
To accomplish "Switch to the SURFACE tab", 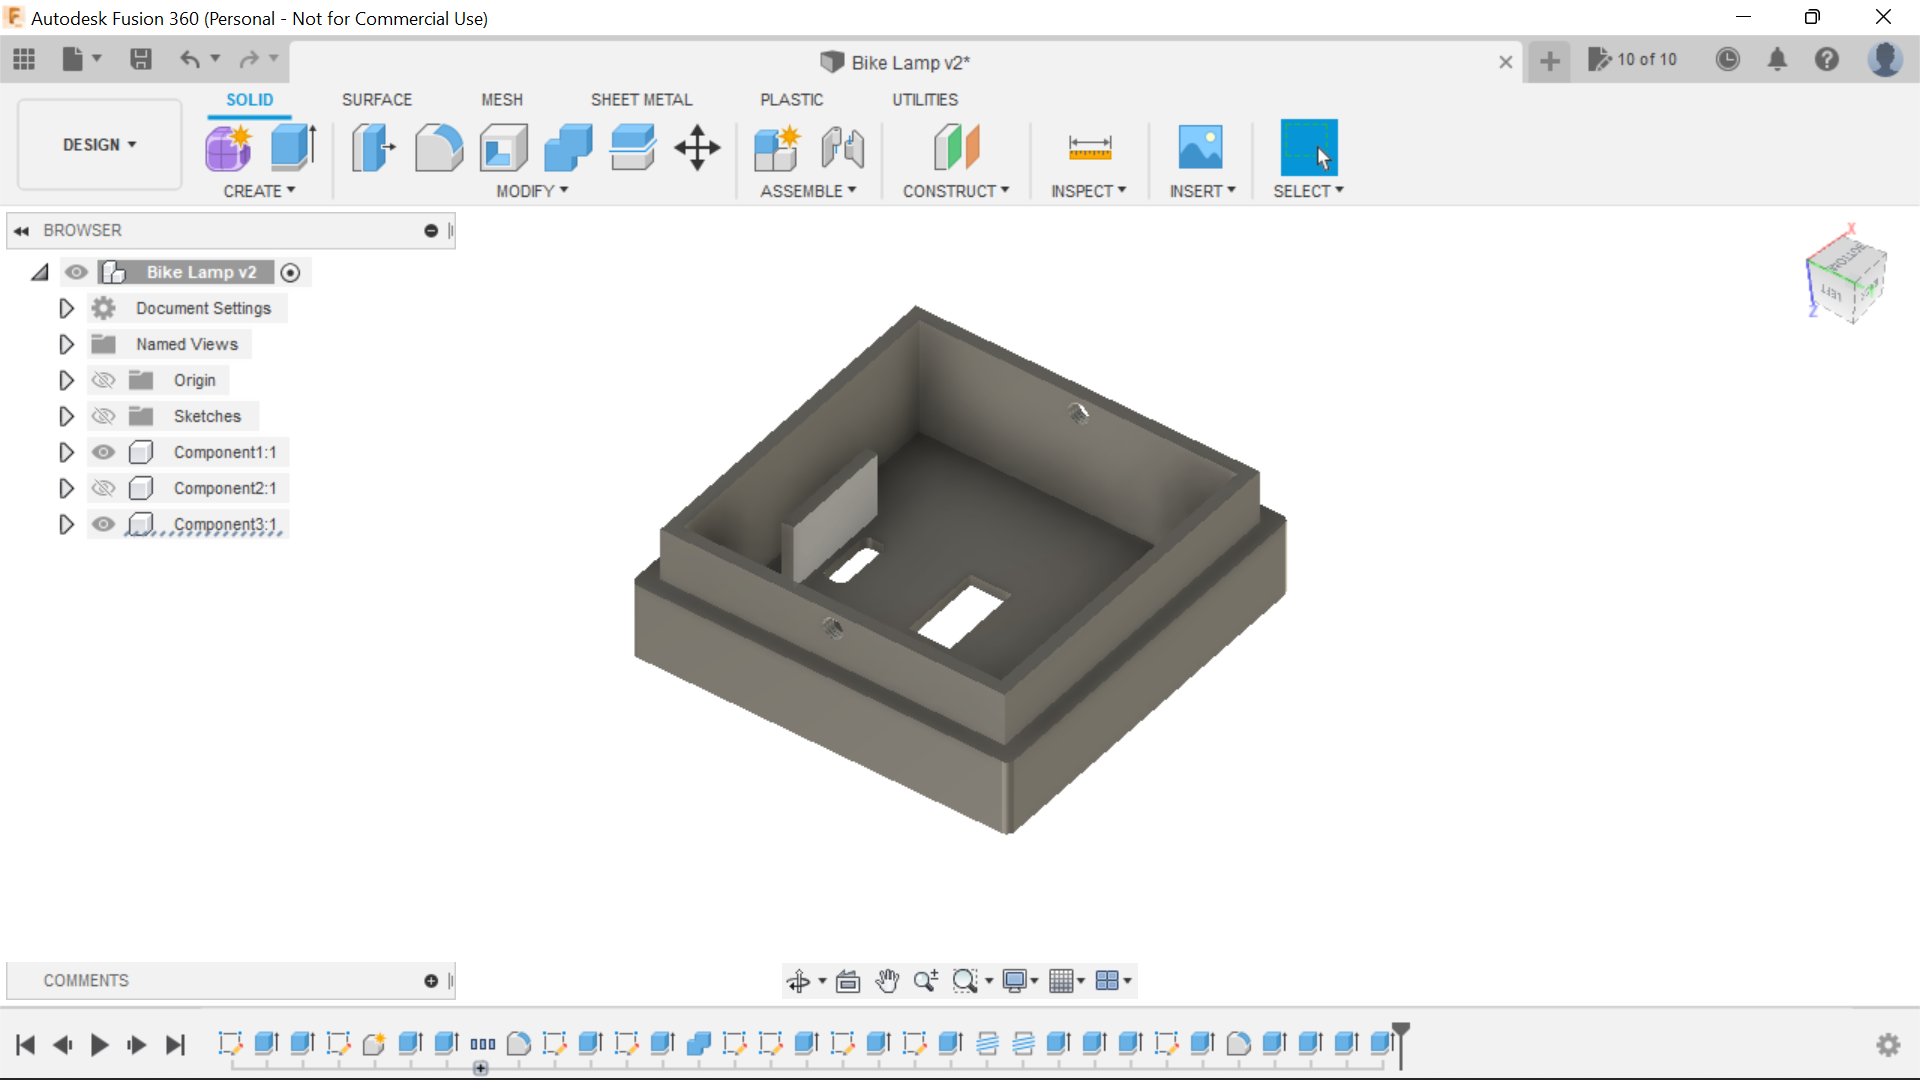I will click(376, 99).
